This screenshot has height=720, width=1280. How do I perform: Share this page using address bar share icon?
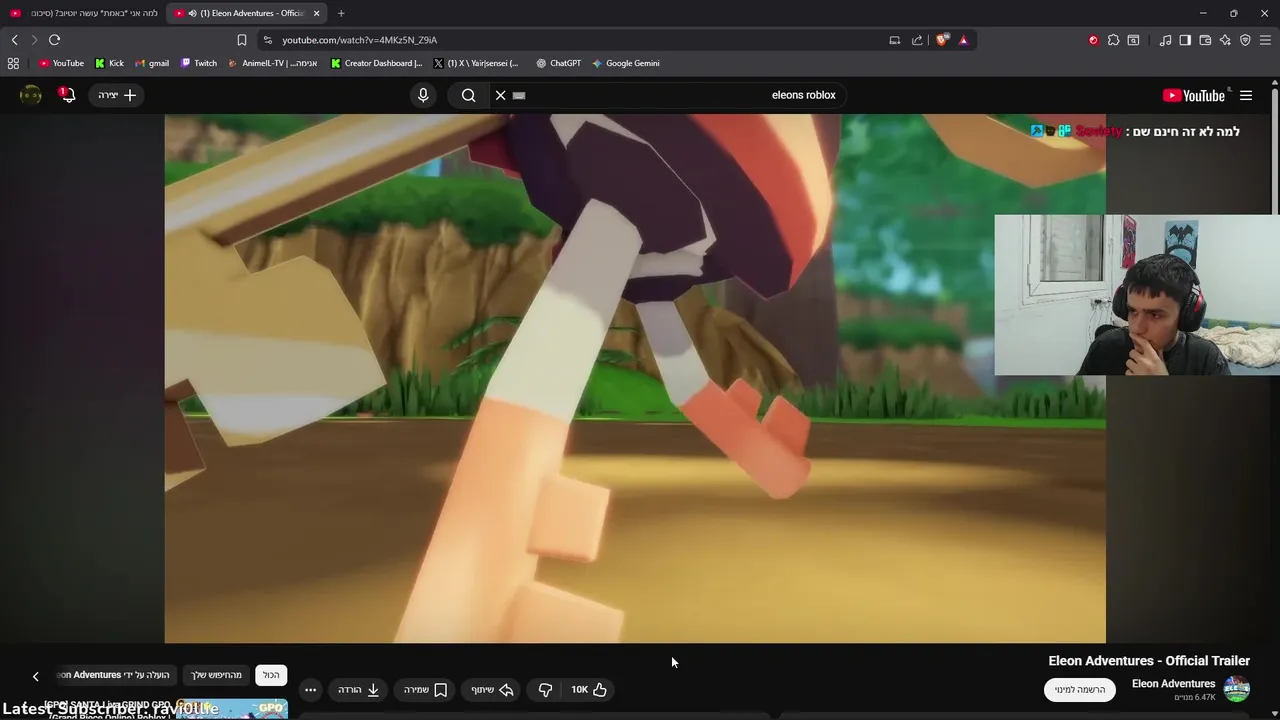click(917, 40)
